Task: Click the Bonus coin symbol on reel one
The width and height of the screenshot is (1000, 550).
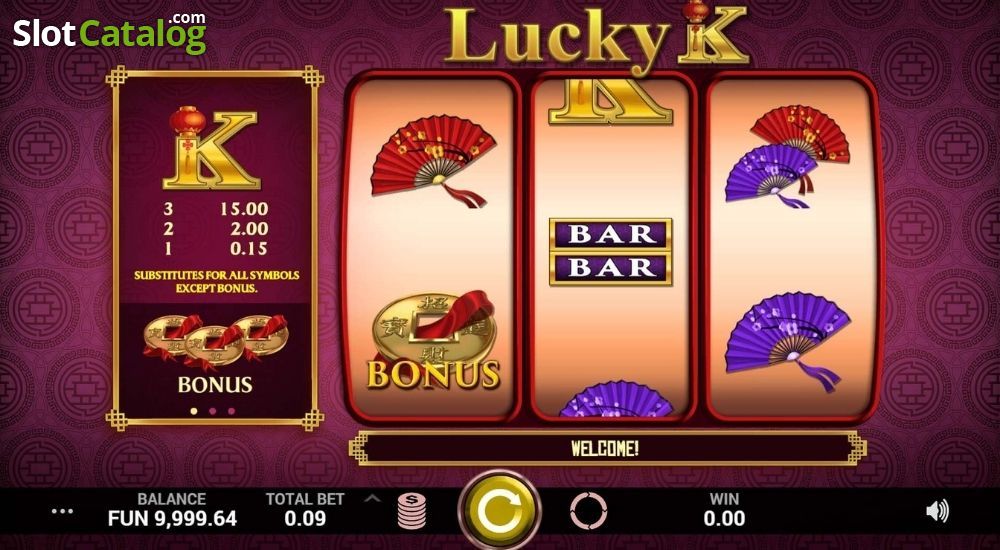Action: coord(434,340)
